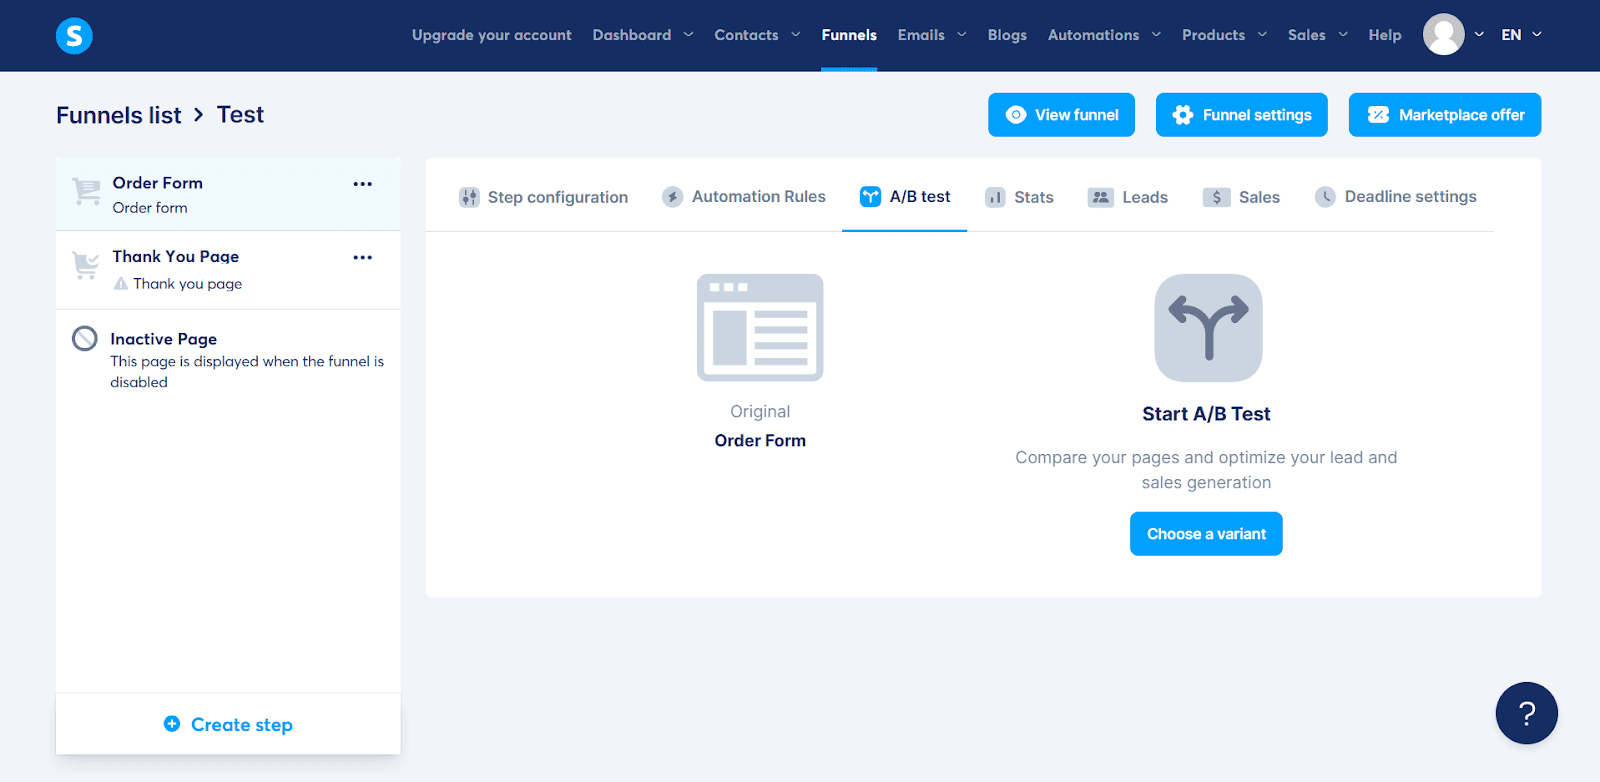Open the EN language selector
The image size is (1600, 782).
[x=1521, y=35]
